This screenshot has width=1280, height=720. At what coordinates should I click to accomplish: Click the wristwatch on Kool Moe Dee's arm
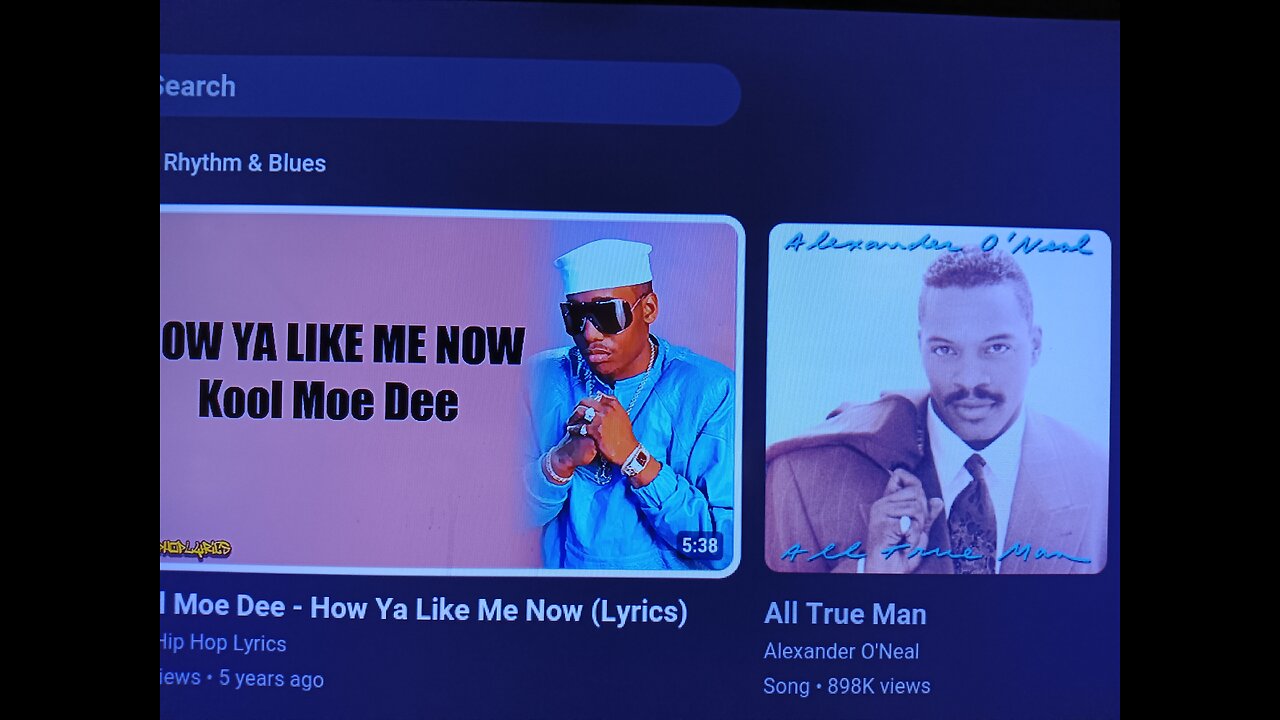(635, 460)
